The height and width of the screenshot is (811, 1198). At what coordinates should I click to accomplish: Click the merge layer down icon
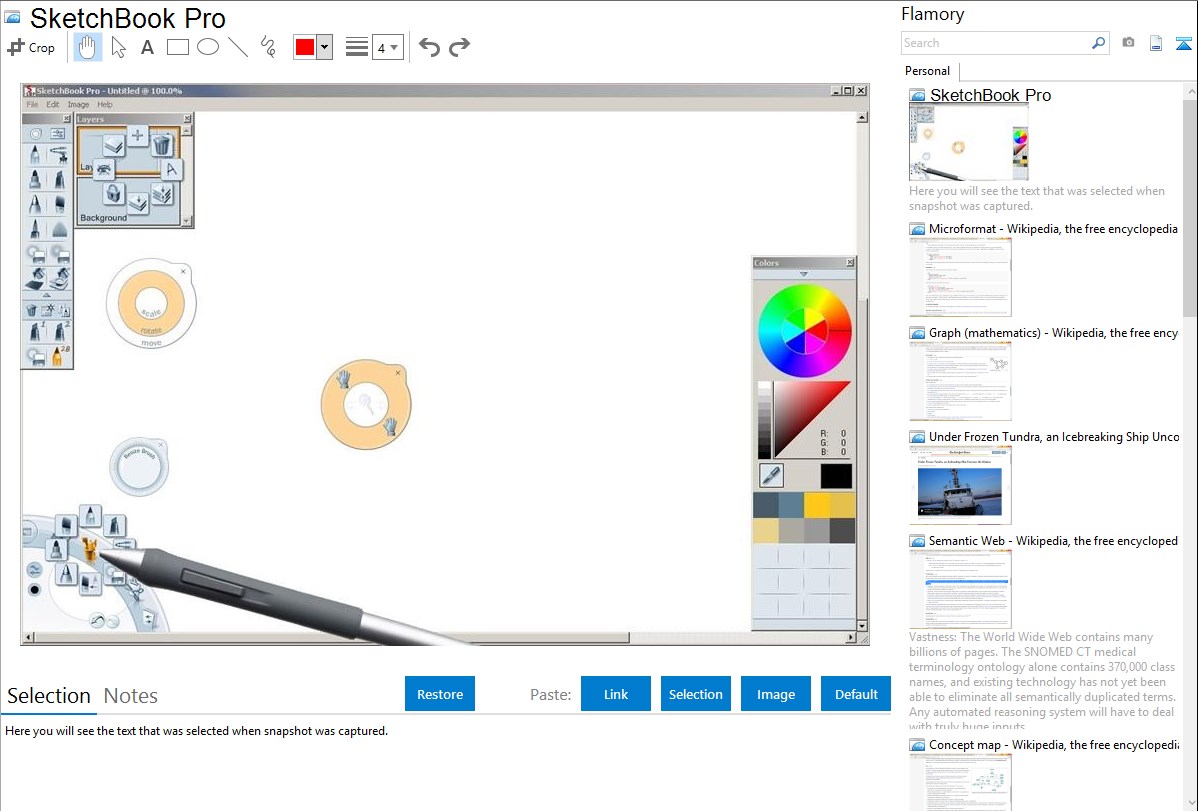click(138, 203)
